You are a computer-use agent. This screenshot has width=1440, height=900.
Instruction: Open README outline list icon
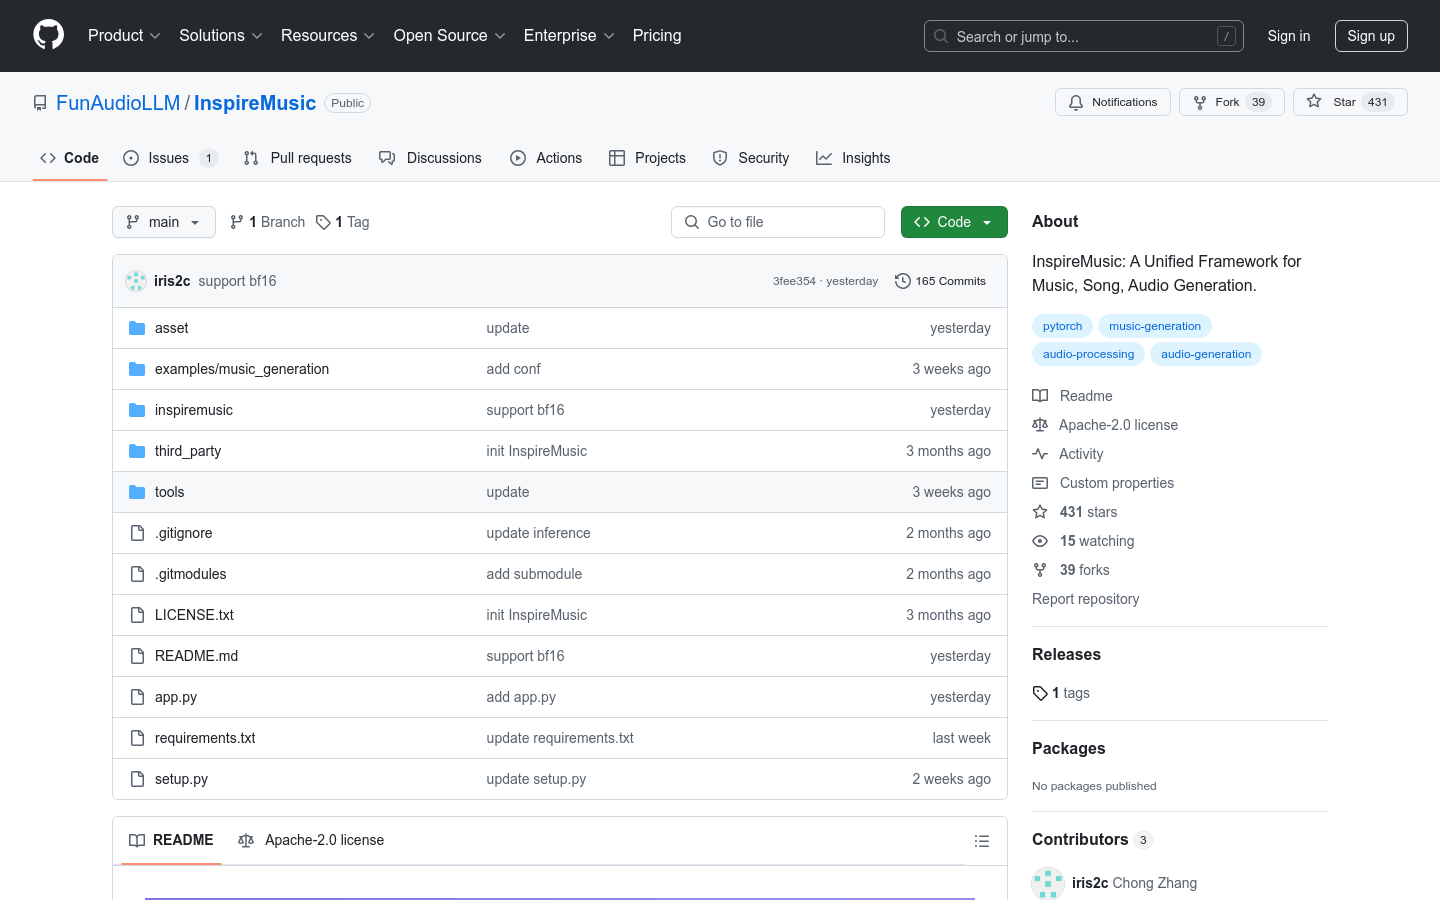tap(982, 841)
